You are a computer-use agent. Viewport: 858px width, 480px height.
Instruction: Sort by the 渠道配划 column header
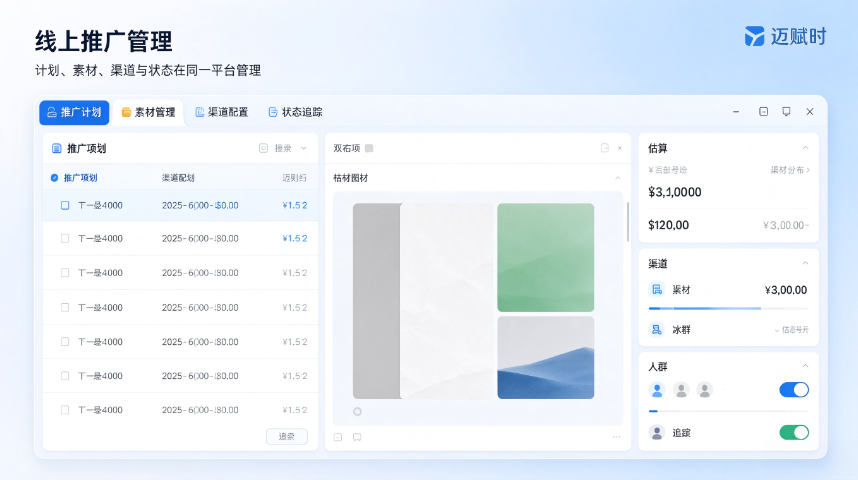(x=178, y=178)
